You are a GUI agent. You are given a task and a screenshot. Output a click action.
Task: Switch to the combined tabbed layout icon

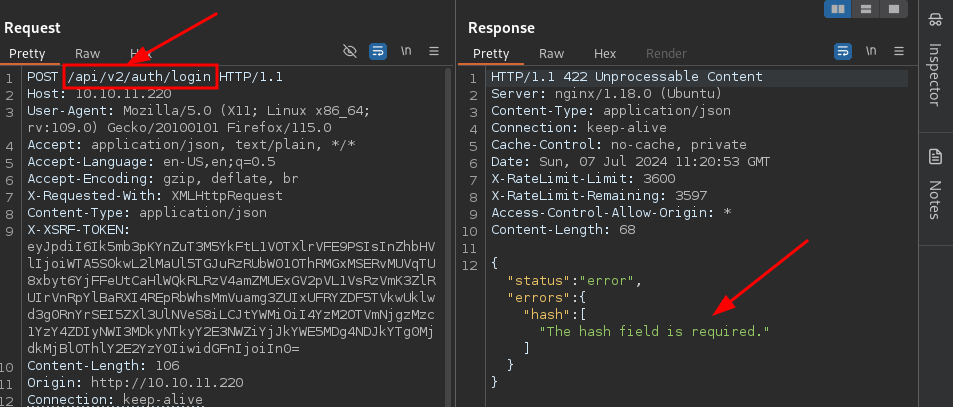893,9
